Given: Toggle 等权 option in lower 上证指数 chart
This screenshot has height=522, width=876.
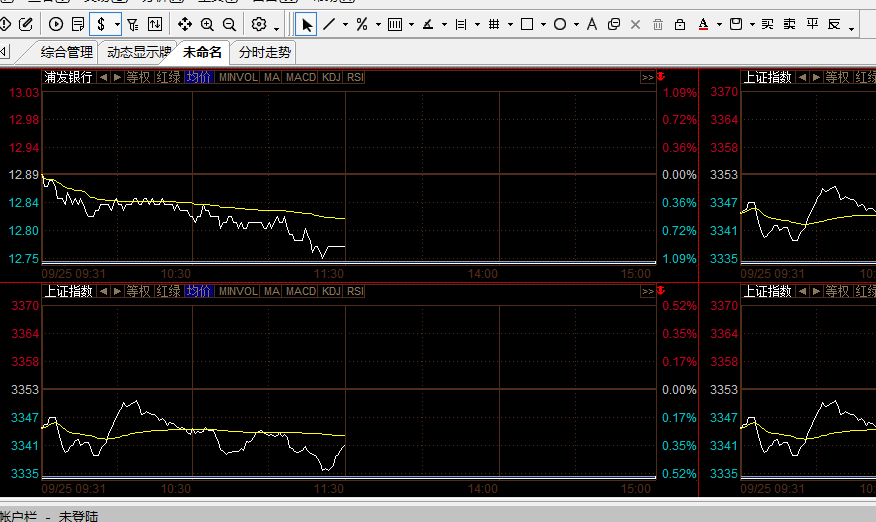Looking at the screenshot, I should (x=138, y=291).
